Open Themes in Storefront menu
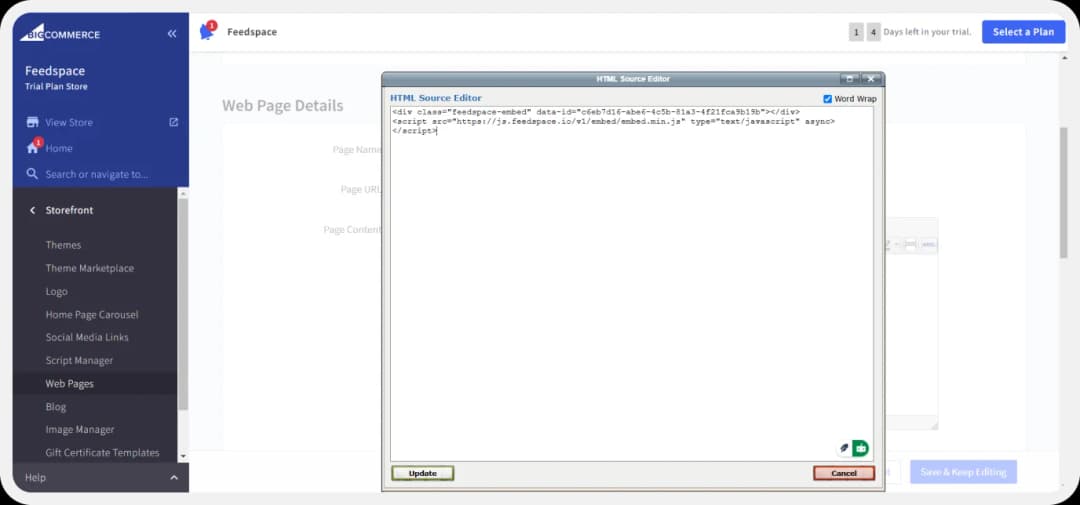The width and height of the screenshot is (1080, 505). 63,245
